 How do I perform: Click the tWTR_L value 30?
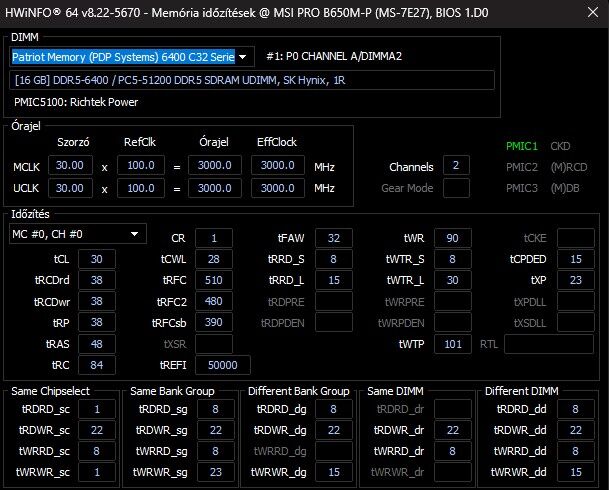pos(452,280)
